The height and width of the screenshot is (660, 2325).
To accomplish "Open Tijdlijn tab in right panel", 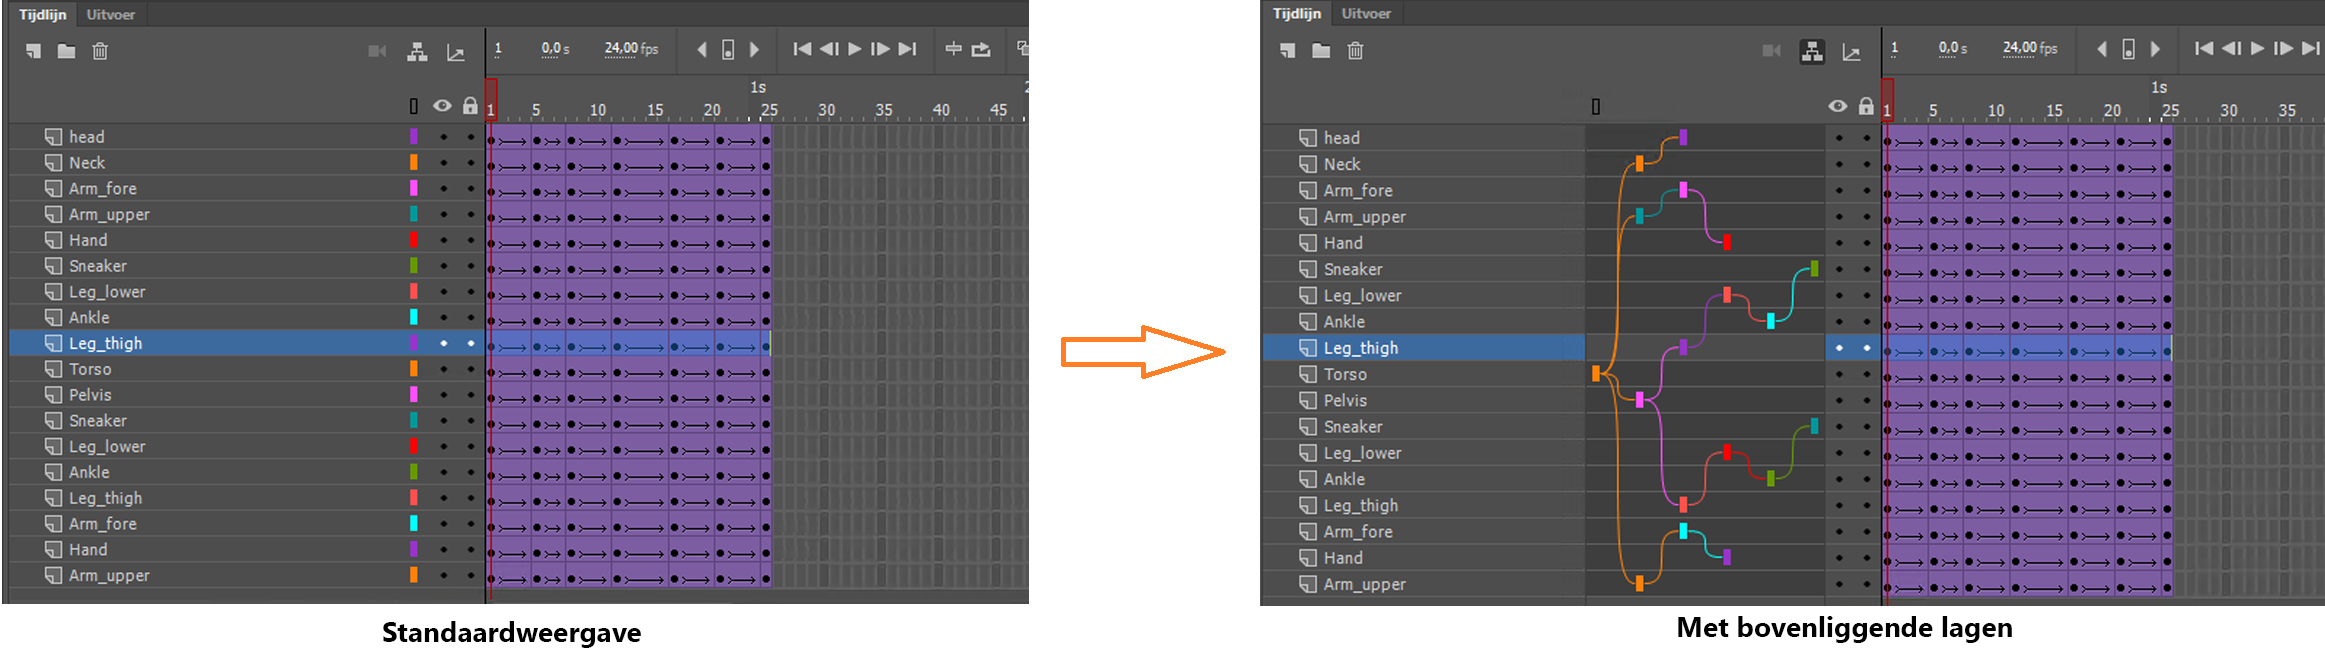I will point(1297,13).
